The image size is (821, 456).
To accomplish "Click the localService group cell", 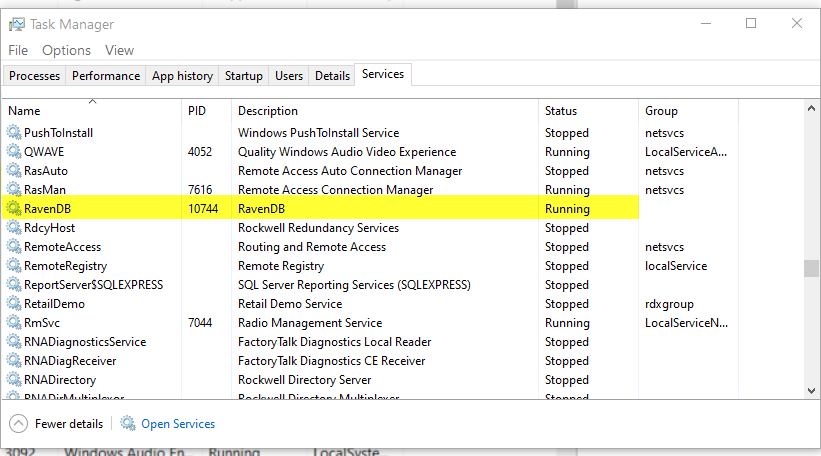I will click(x=676, y=266).
